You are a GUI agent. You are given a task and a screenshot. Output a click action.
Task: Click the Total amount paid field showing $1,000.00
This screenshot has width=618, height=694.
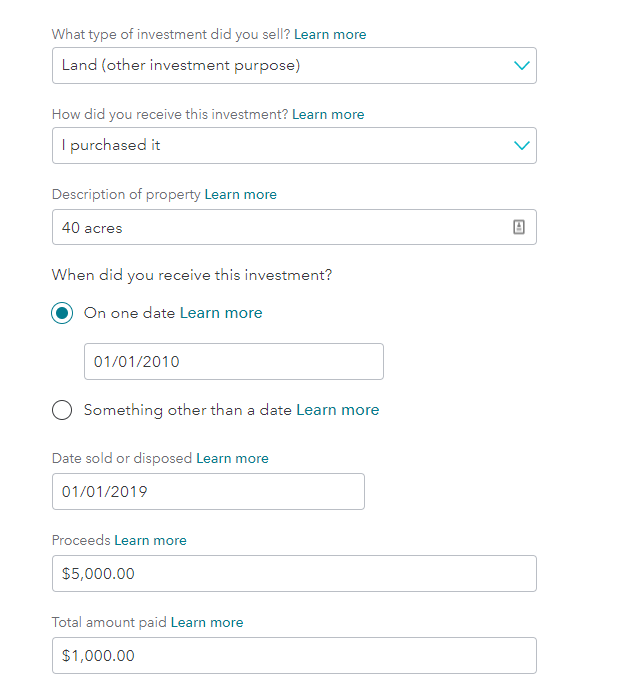point(294,655)
